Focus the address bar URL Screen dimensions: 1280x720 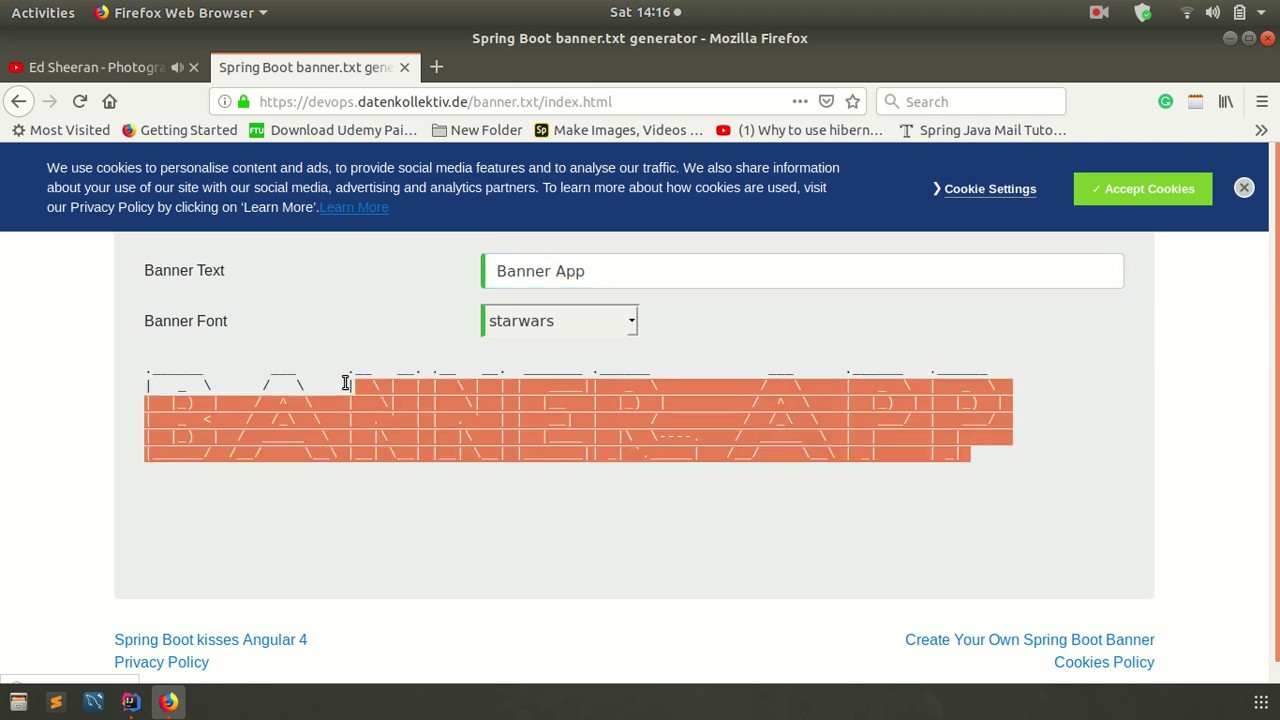point(520,102)
